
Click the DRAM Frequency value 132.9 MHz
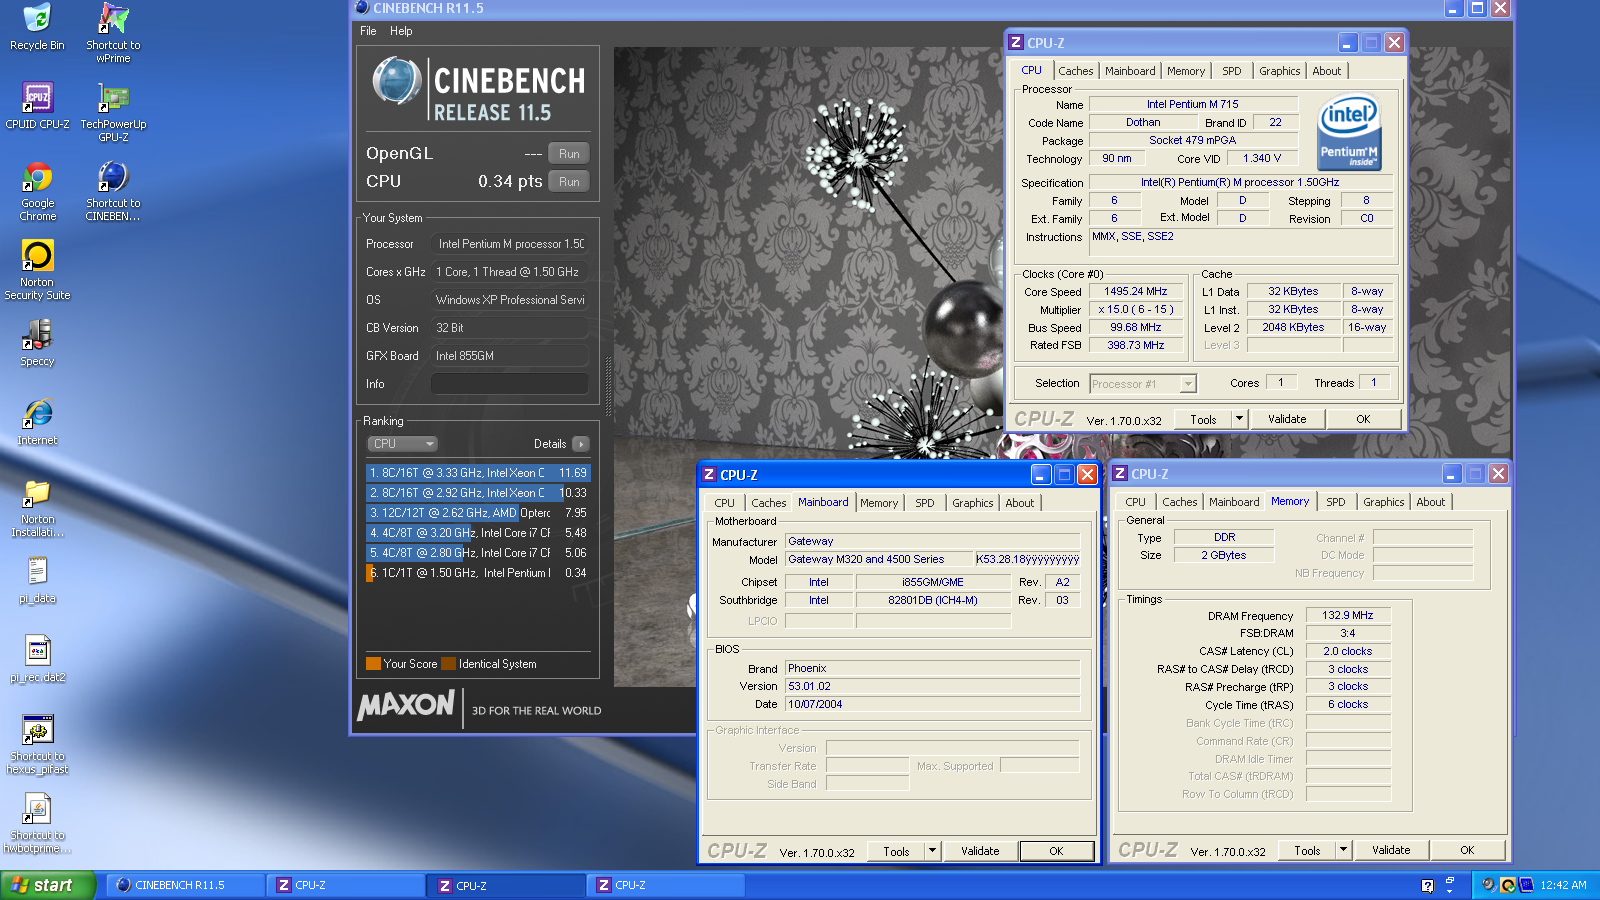click(1348, 616)
